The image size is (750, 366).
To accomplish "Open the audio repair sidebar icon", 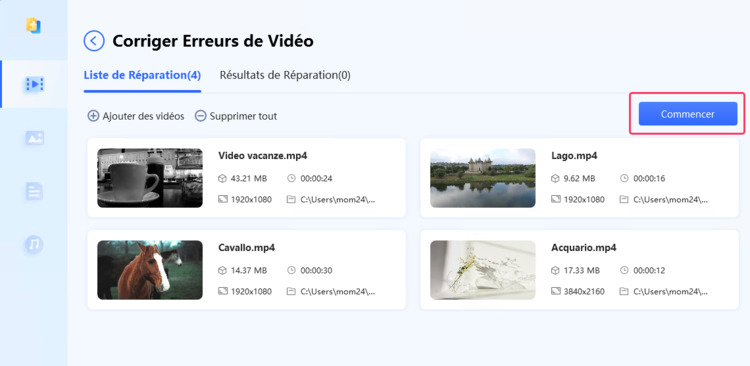I will pos(34,244).
